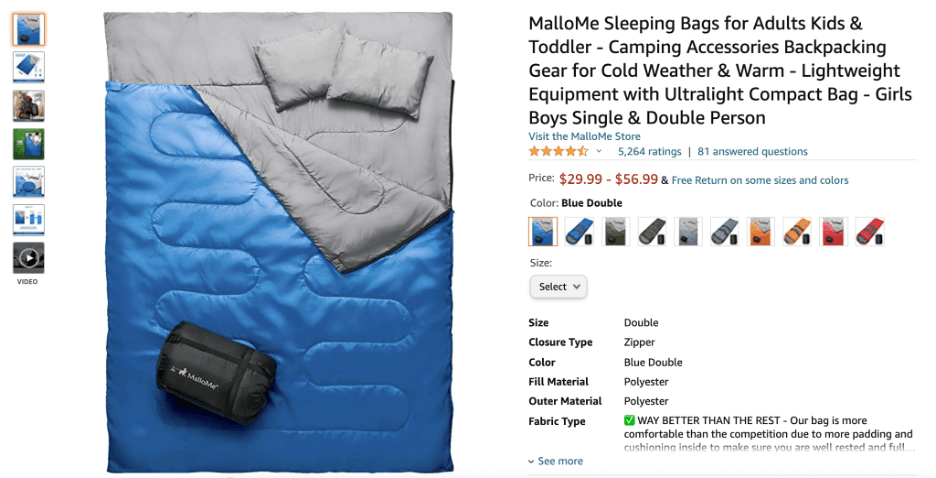Select the first blue sleeping bag thumbnail
Image resolution: width=936 pixels, height=478 pixels.
coord(29,30)
